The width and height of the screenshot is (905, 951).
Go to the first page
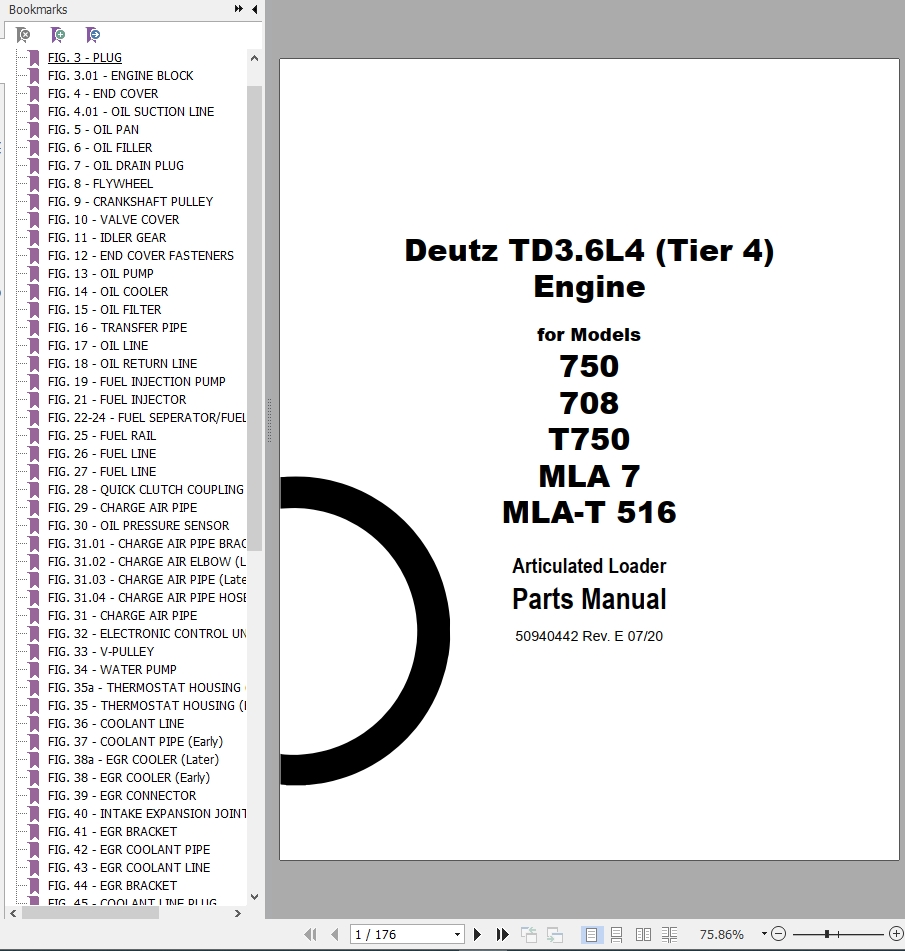pyautogui.click(x=310, y=934)
